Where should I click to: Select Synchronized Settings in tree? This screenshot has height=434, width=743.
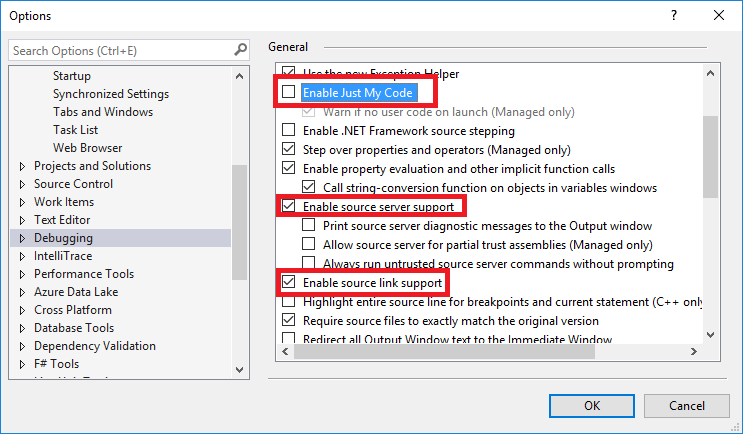pyautogui.click(x=110, y=94)
